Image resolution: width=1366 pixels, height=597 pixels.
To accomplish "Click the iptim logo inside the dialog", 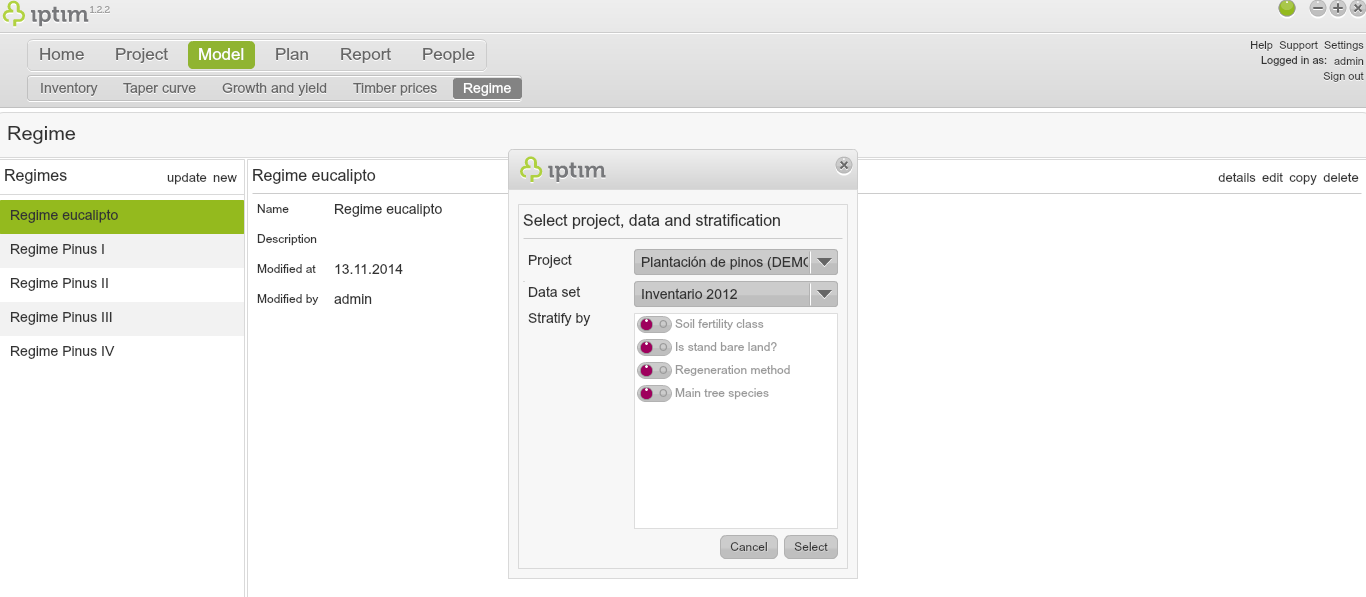I will [x=563, y=170].
